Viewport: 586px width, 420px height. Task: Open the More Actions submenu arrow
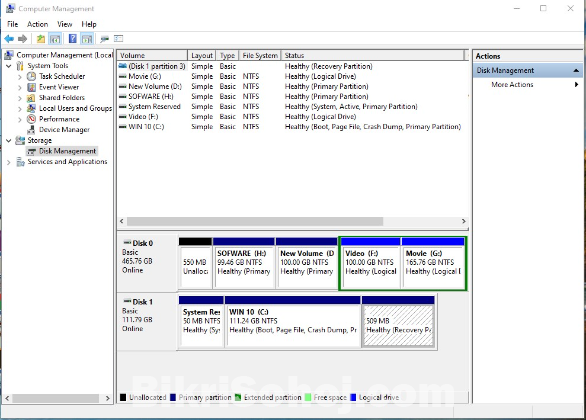[576, 84]
